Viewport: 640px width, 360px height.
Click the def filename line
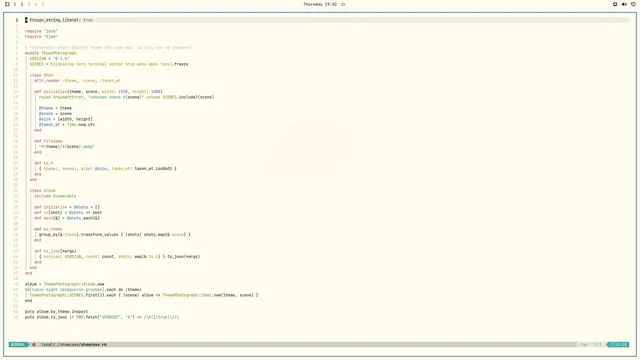[x=48, y=141]
